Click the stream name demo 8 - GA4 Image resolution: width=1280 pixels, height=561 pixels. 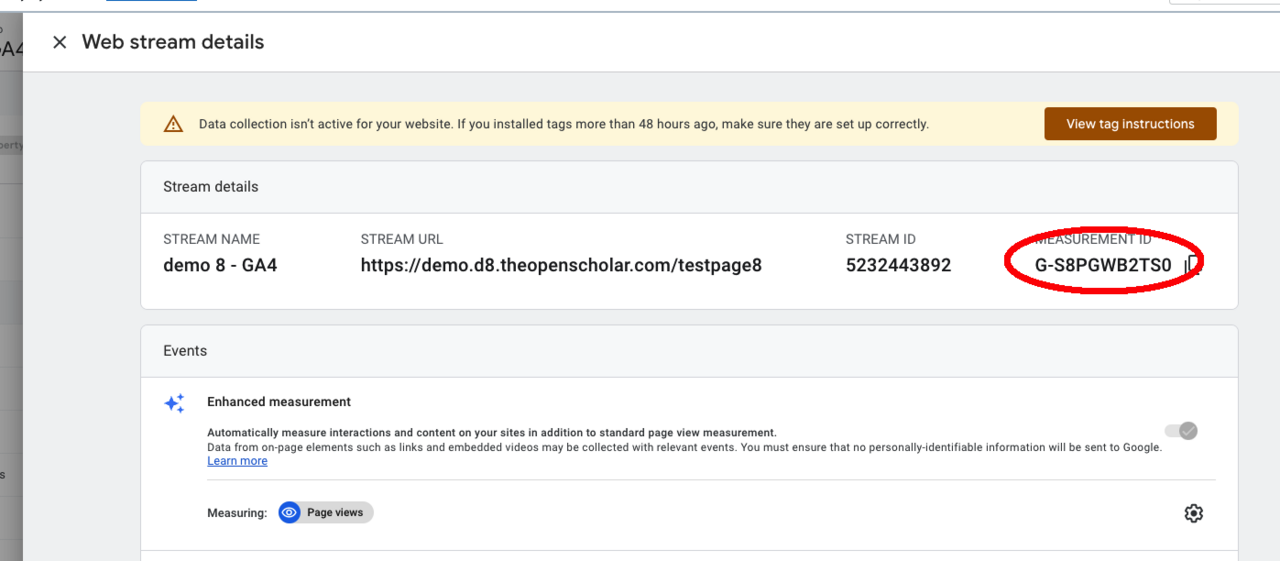pyautogui.click(x=220, y=266)
